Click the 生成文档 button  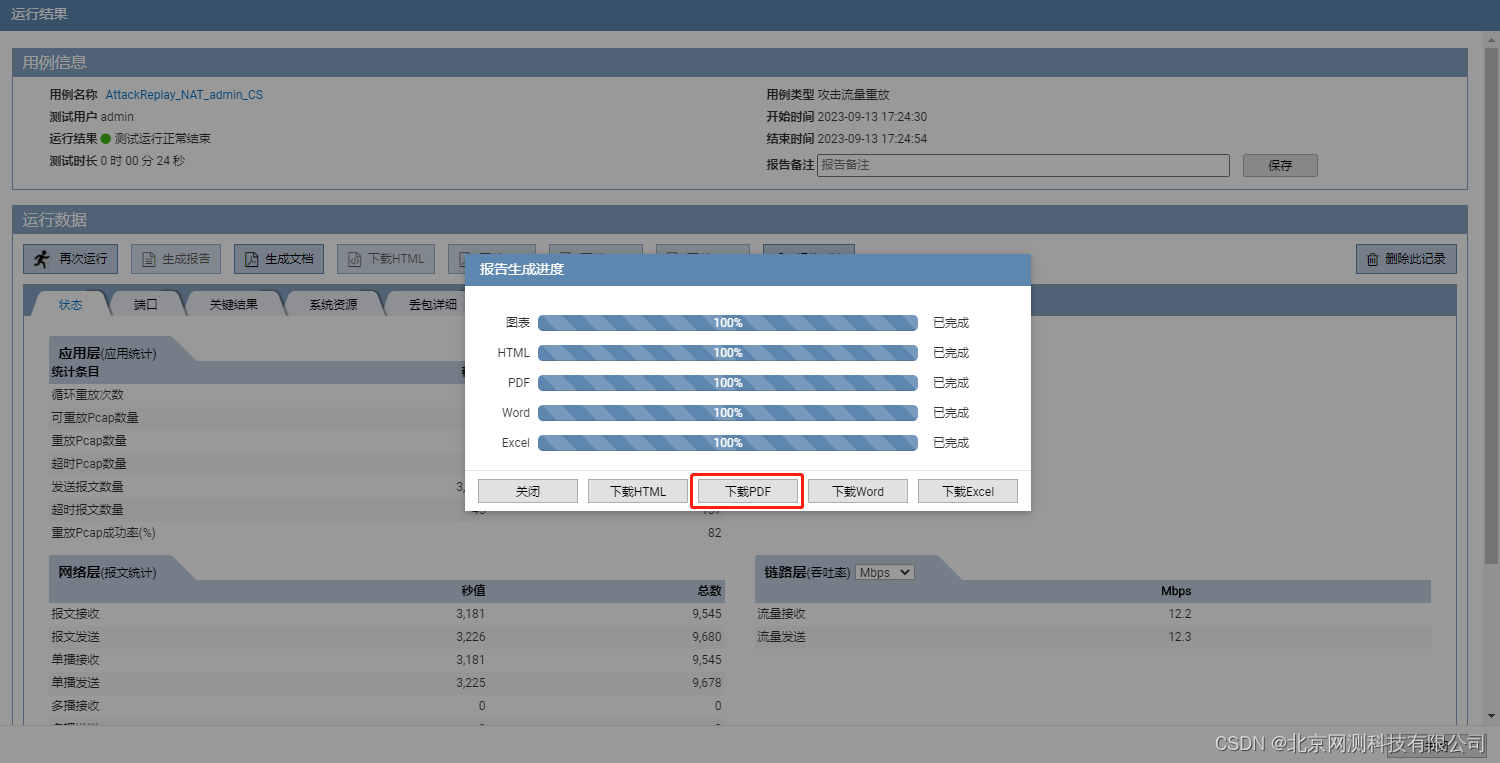[279, 259]
